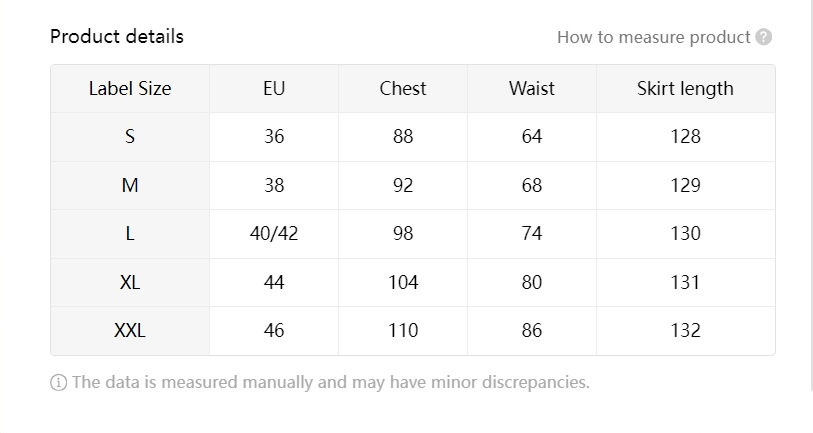The width and height of the screenshot is (813, 433).
Task: Select the L size row label
Action: (130, 234)
